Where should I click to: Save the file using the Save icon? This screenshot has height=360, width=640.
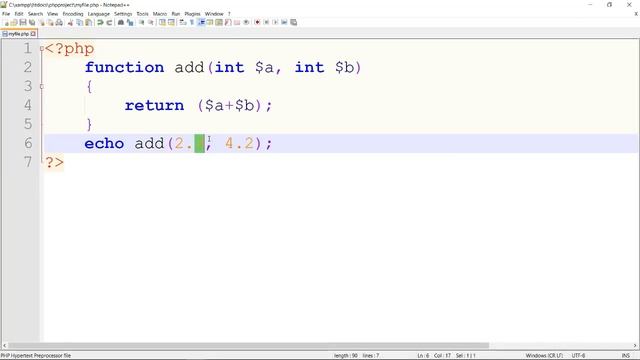(x=23, y=22)
